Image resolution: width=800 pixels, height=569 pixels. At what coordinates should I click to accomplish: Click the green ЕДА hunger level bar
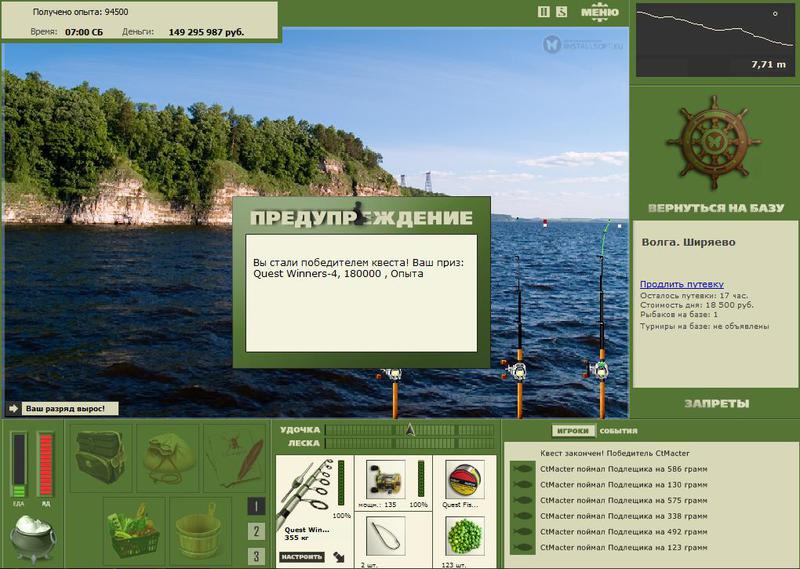point(18,465)
